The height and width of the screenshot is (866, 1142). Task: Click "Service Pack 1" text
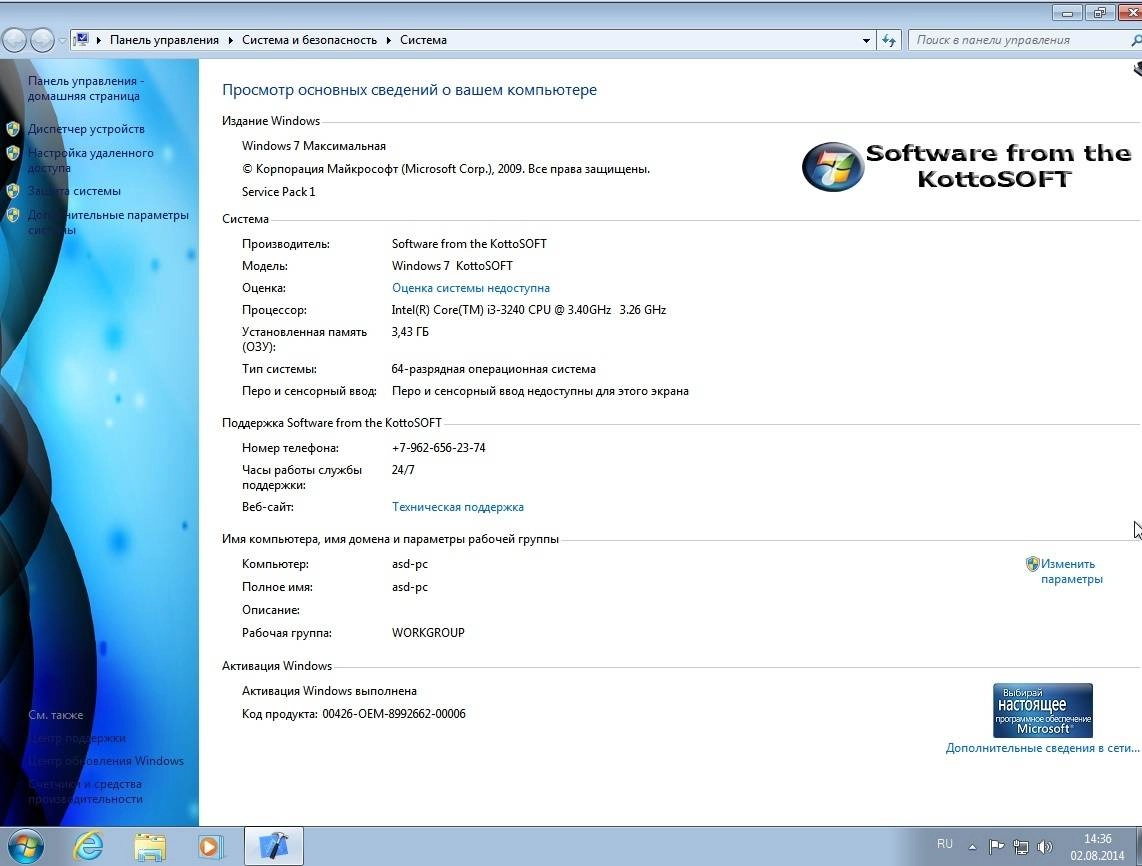pyautogui.click(x=278, y=192)
